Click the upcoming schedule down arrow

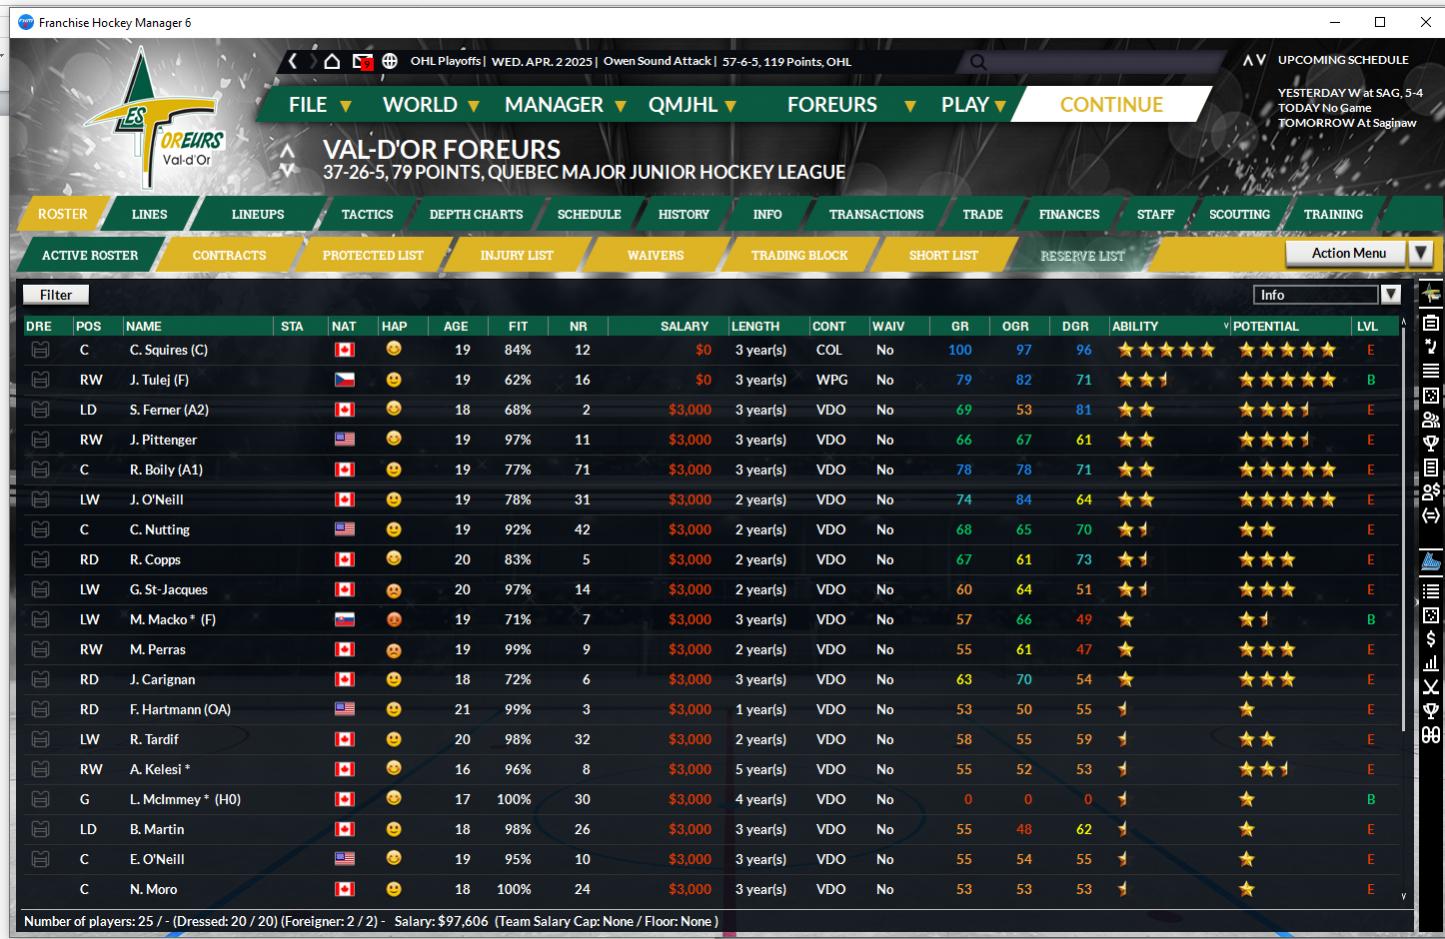pyautogui.click(x=1261, y=60)
